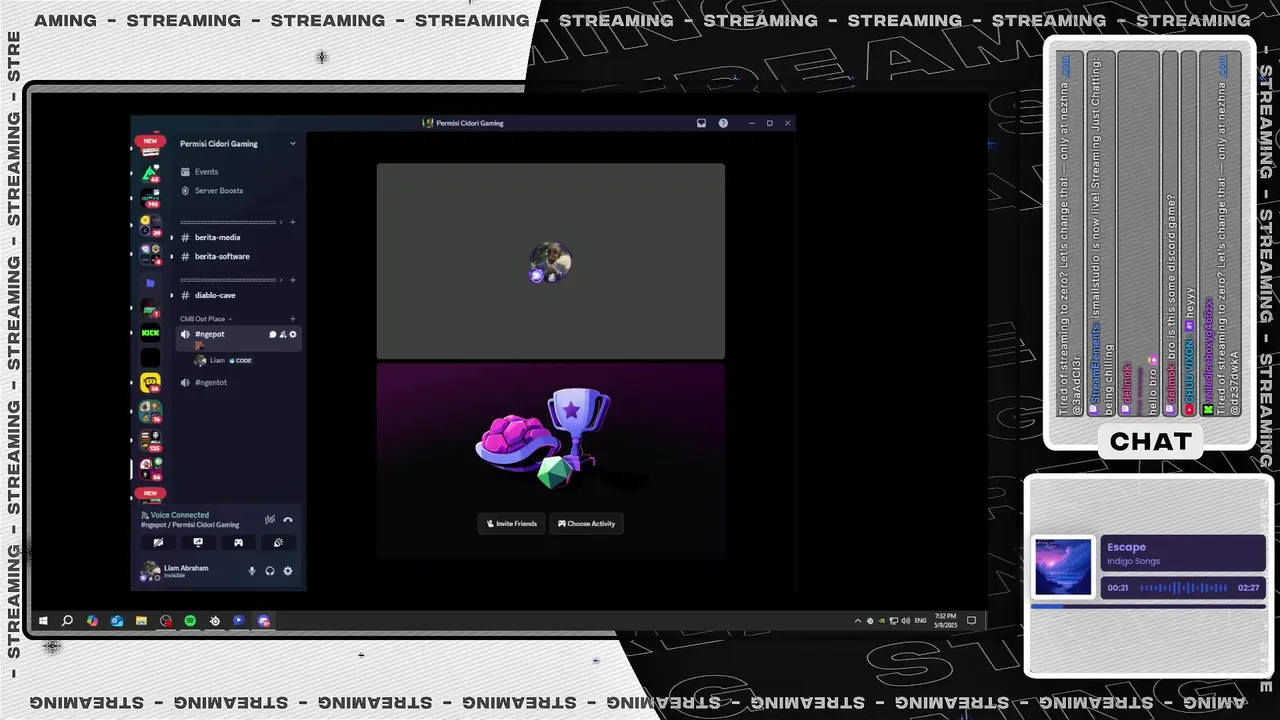Click the audio waveform in music widget

(x=1183, y=588)
